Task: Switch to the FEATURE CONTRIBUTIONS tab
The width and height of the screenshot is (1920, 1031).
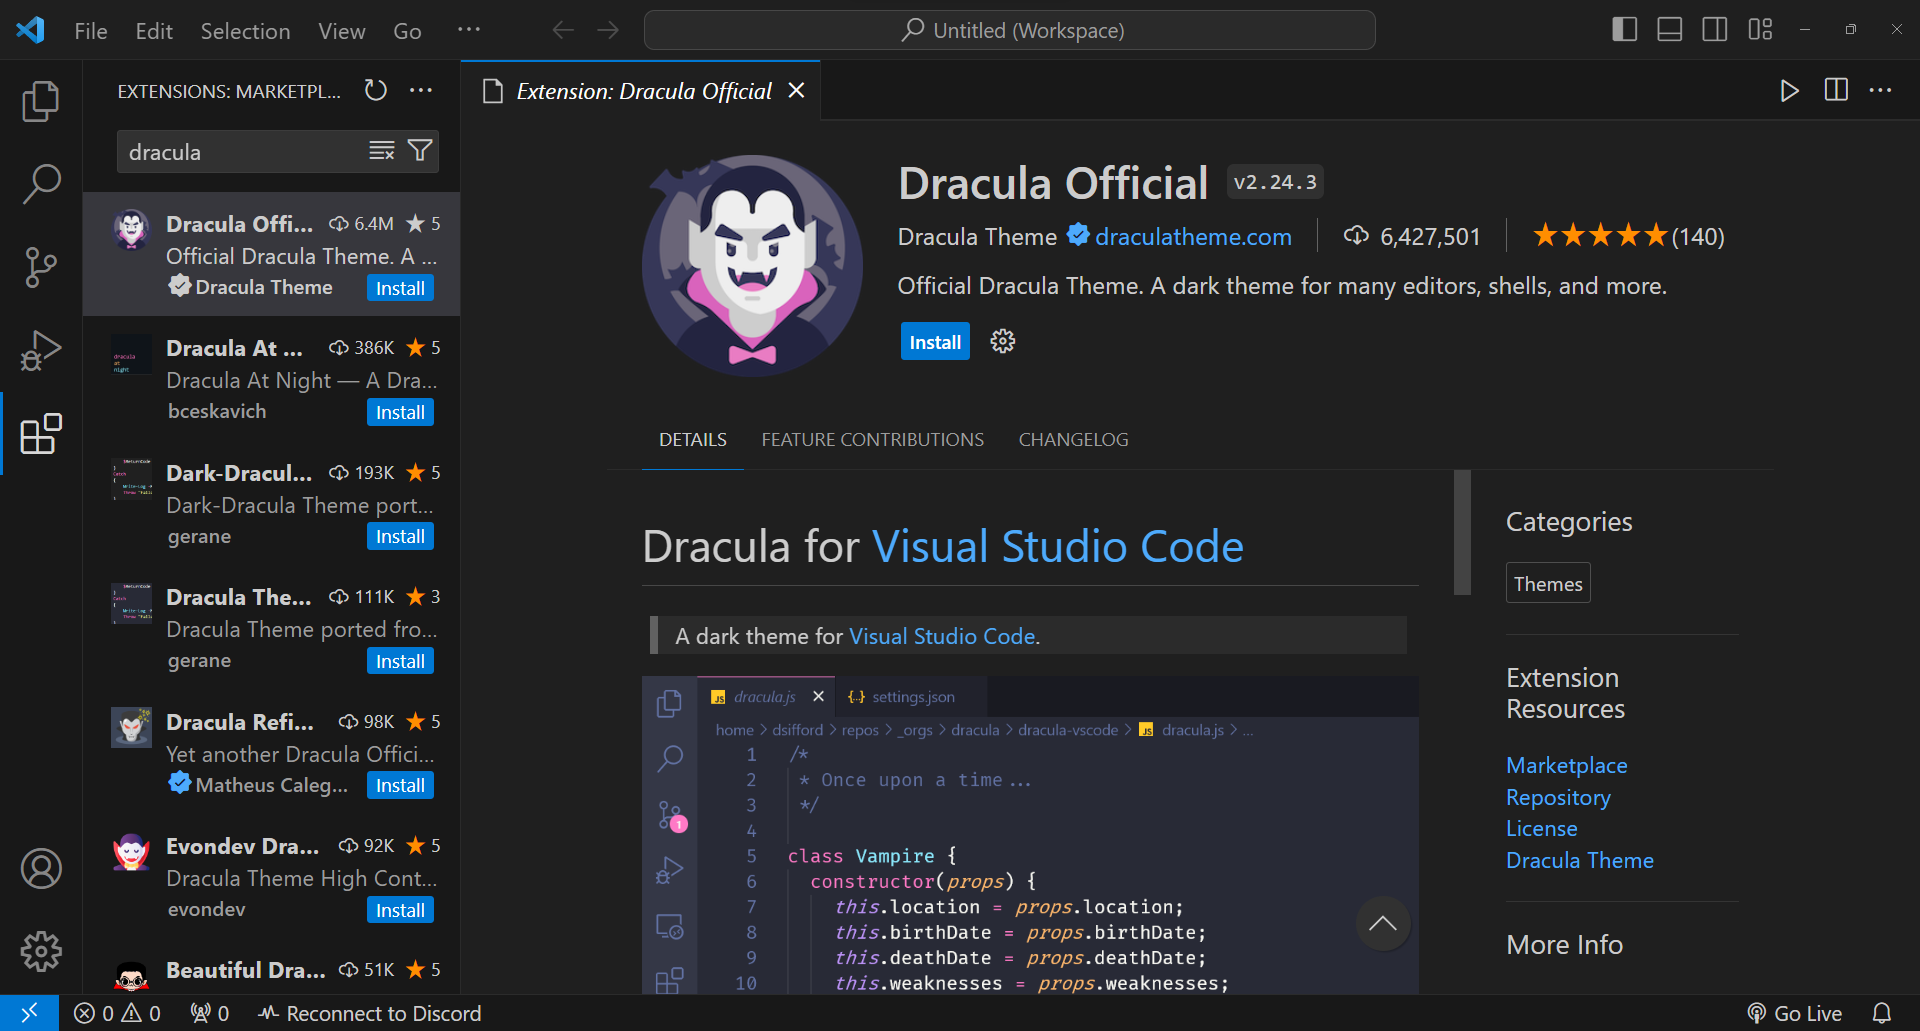Action: click(872, 440)
